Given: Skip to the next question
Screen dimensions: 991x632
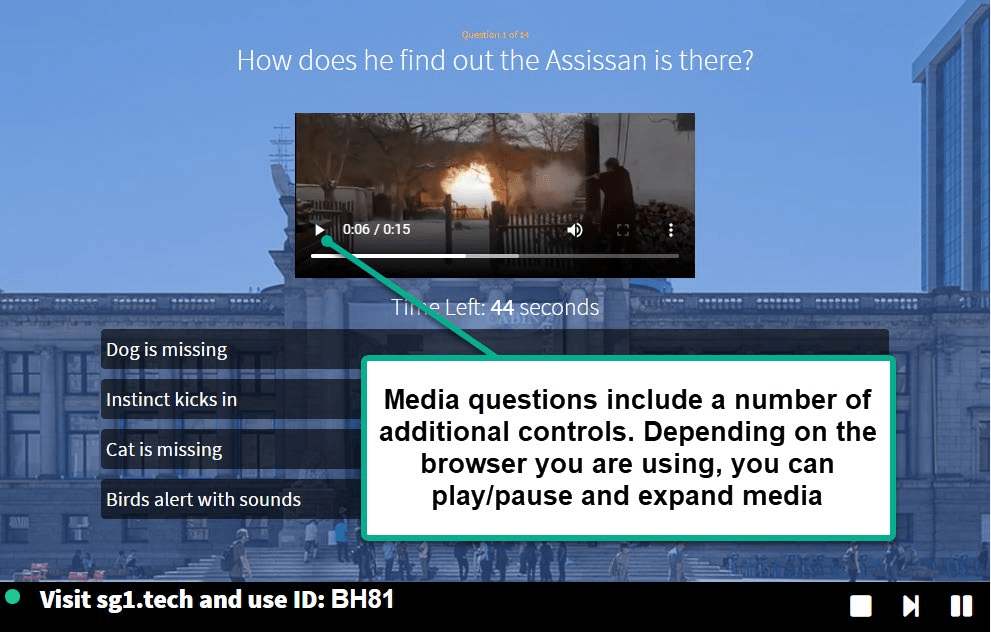Looking at the screenshot, I should click(910, 605).
